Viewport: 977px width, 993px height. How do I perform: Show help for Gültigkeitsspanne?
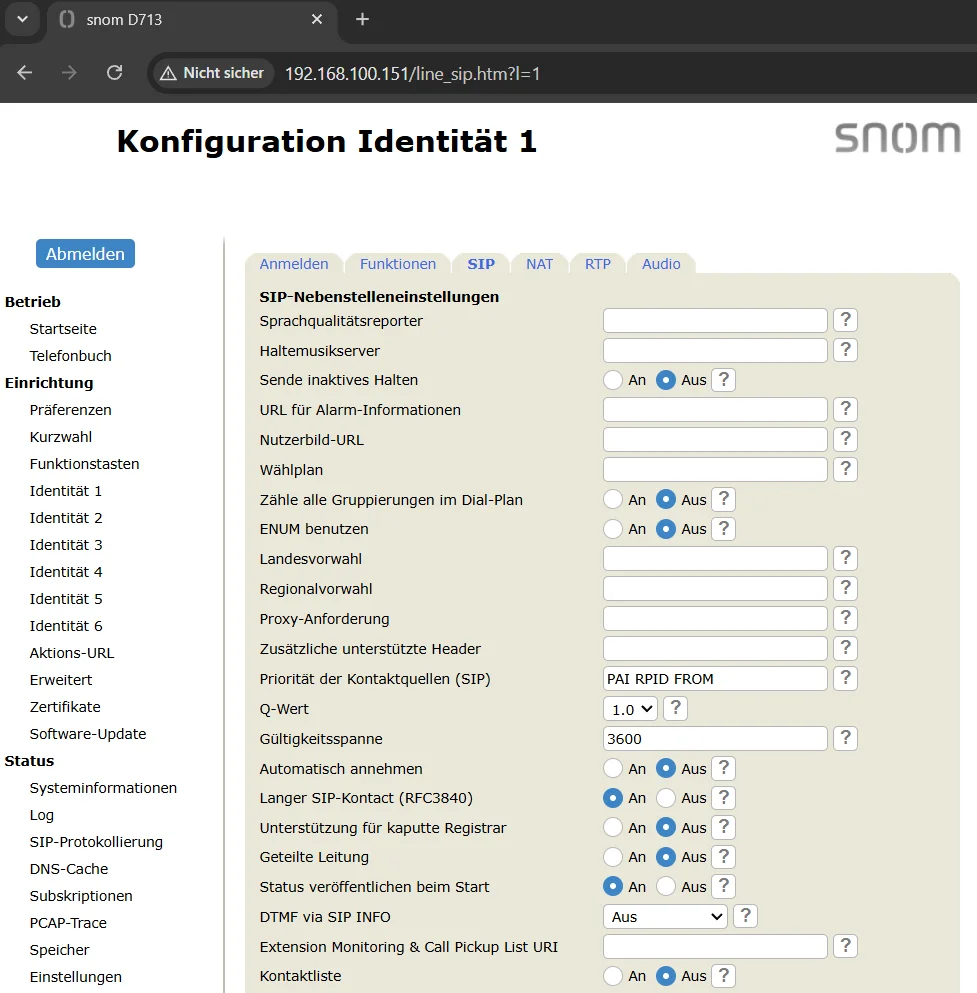coord(845,738)
